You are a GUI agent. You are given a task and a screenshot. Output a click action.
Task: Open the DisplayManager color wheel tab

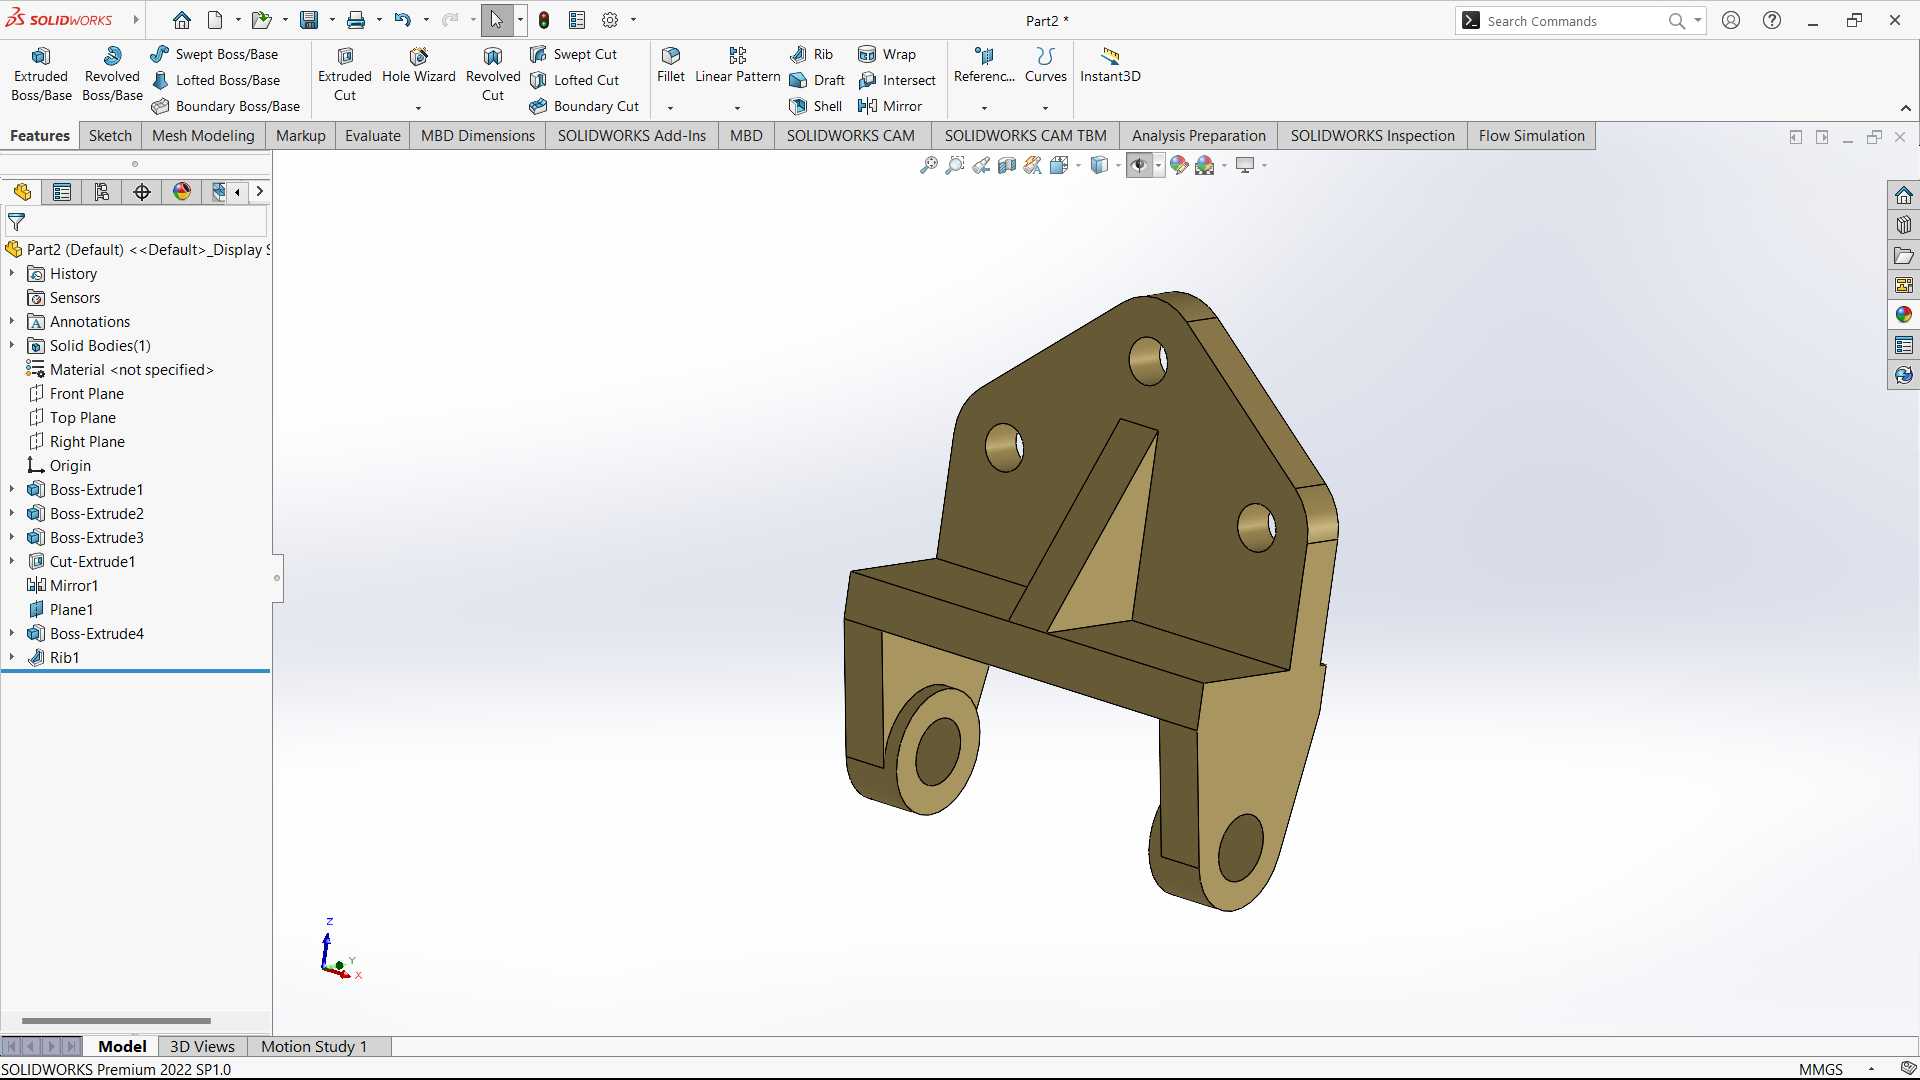[x=181, y=192]
